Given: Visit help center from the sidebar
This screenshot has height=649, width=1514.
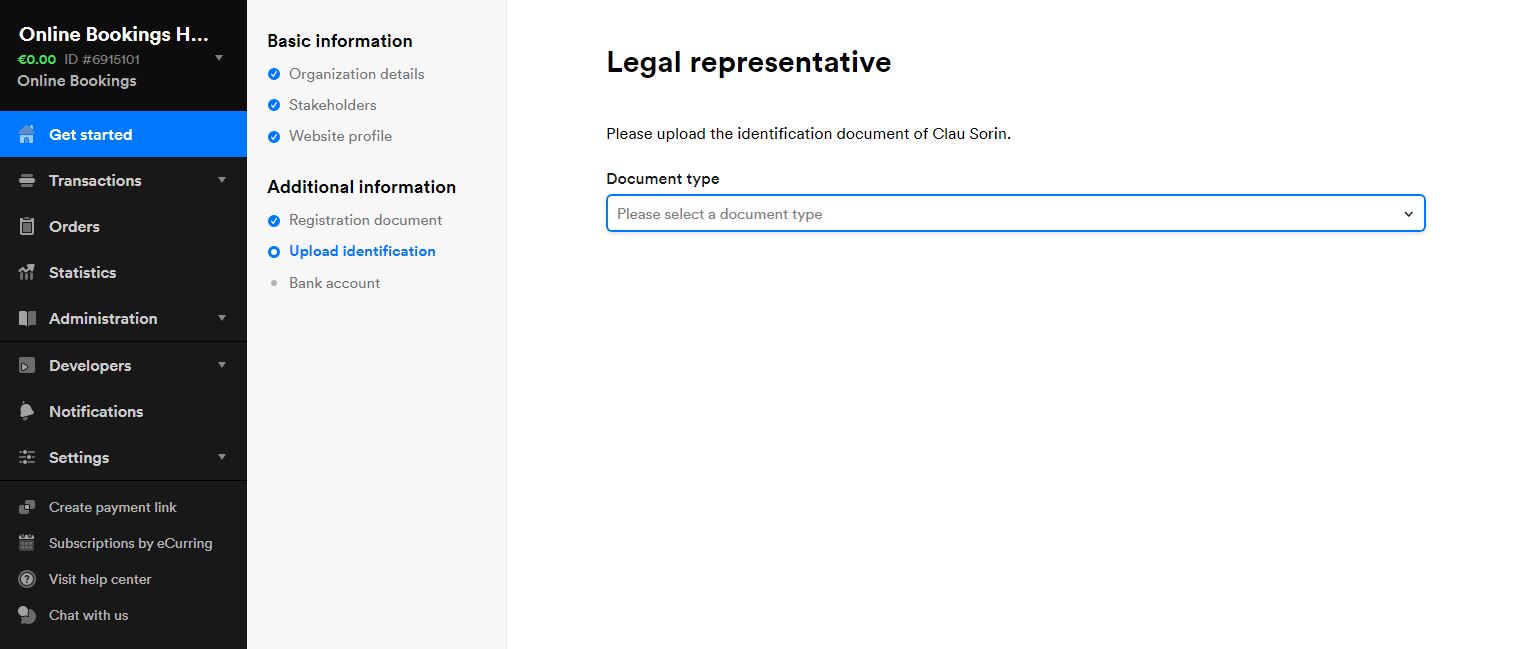Looking at the screenshot, I should [99, 579].
